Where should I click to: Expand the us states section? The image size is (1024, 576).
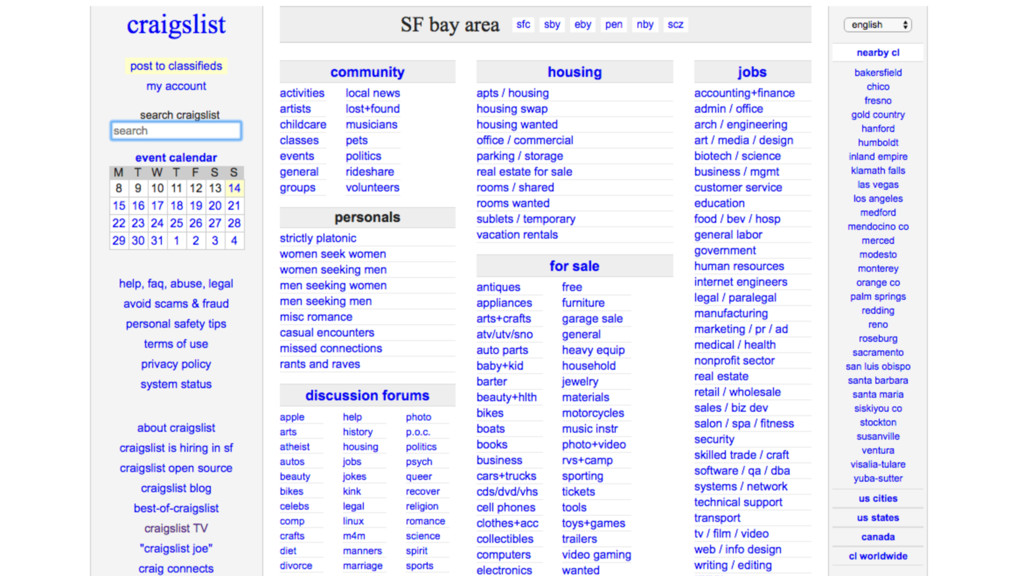[878, 518]
